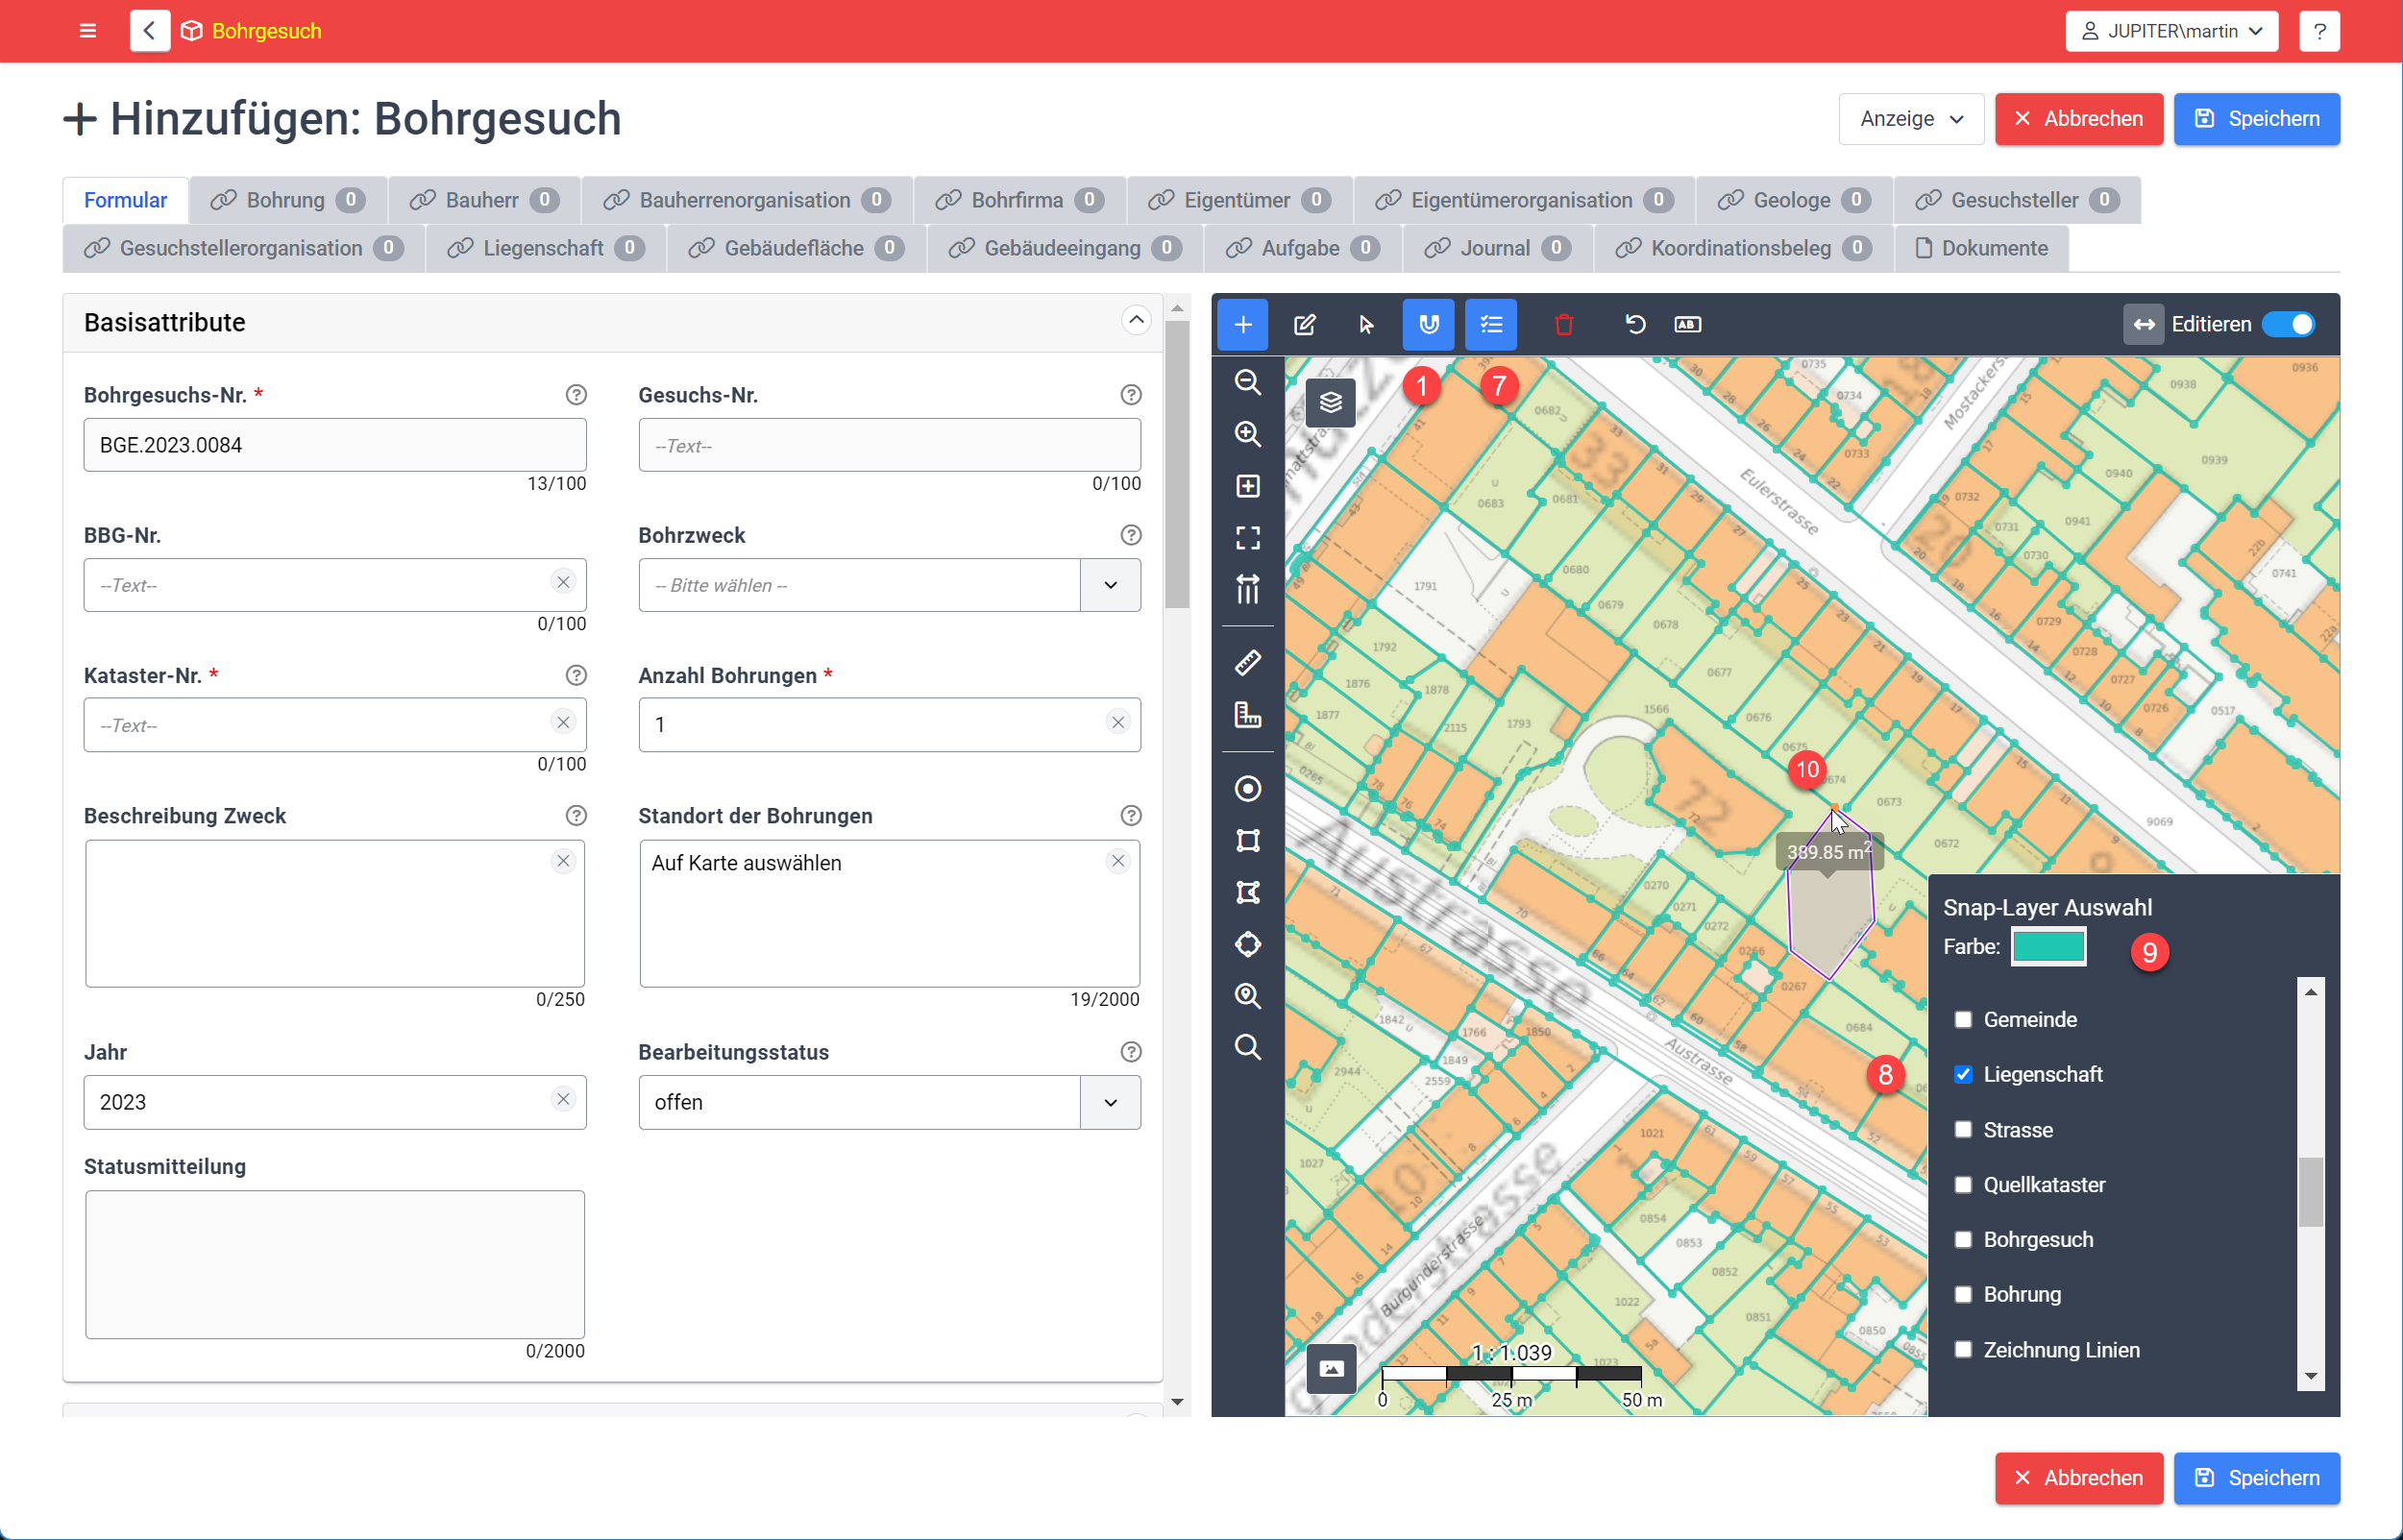Switch to the Formular tab
Image resolution: width=2403 pixels, height=1540 pixels.
coord(125,200)
